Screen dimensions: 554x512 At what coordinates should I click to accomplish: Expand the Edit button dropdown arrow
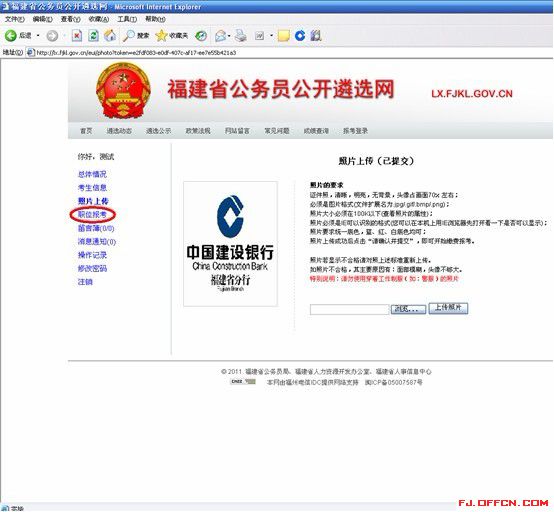(x=271, y=36)
